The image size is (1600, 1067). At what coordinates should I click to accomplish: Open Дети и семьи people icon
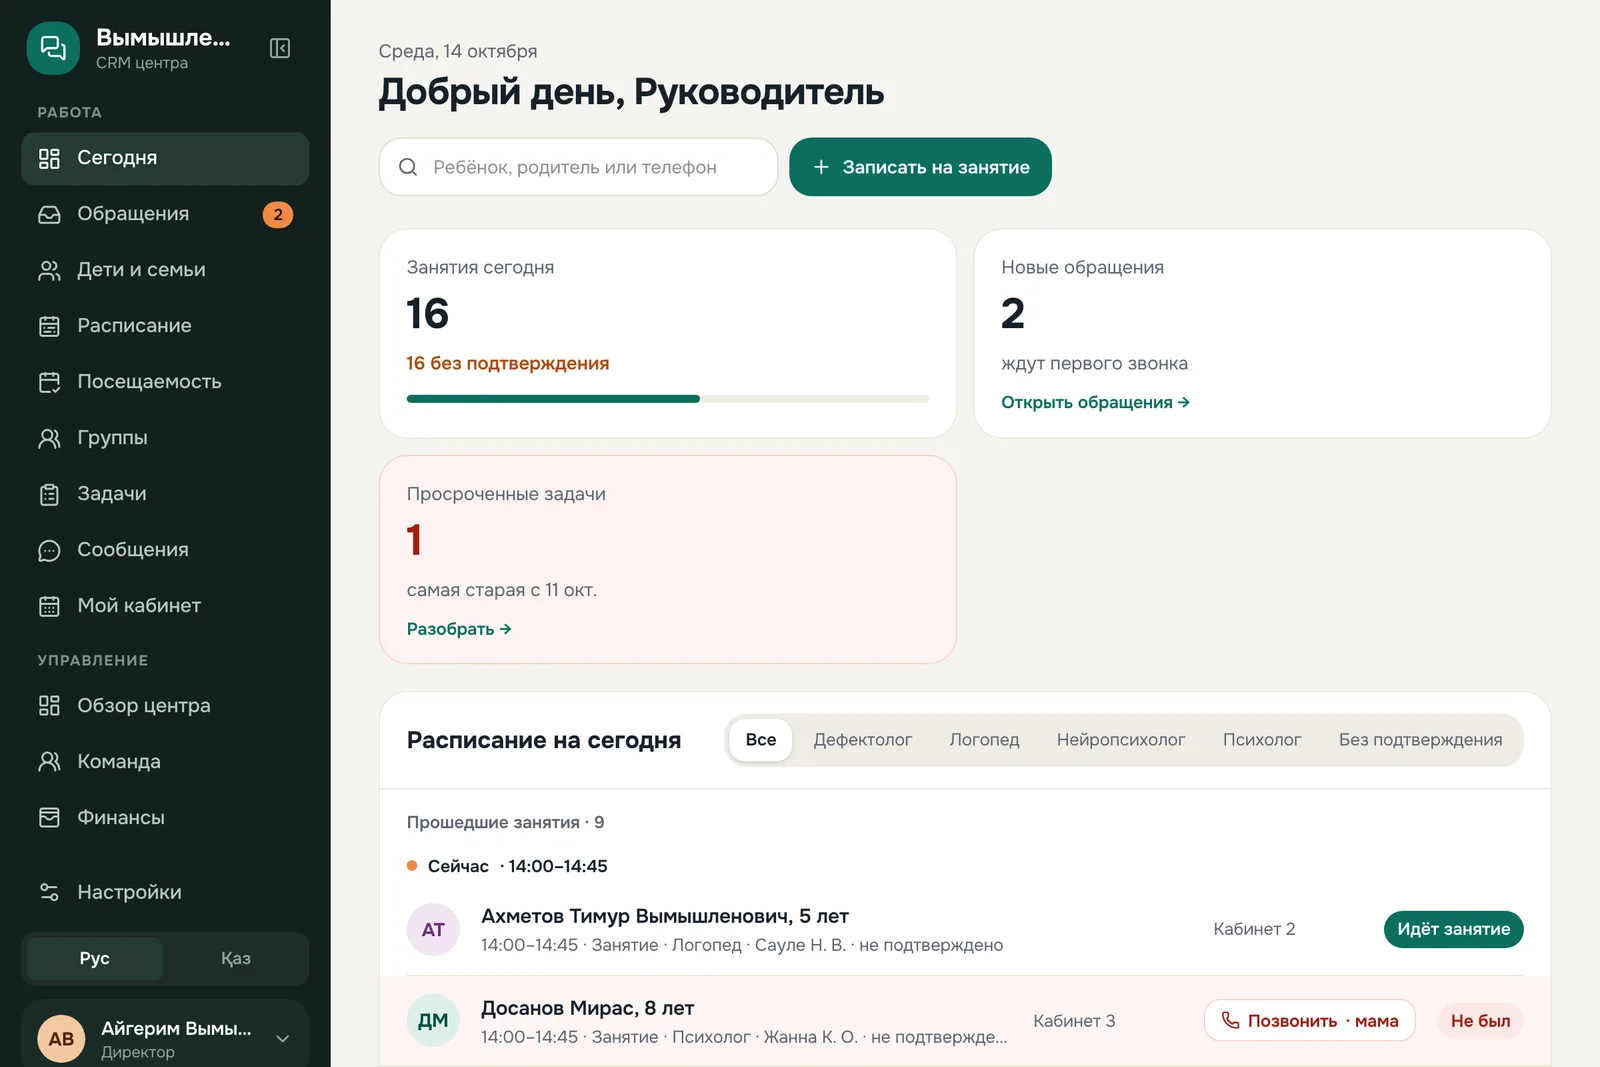[49, 270]
